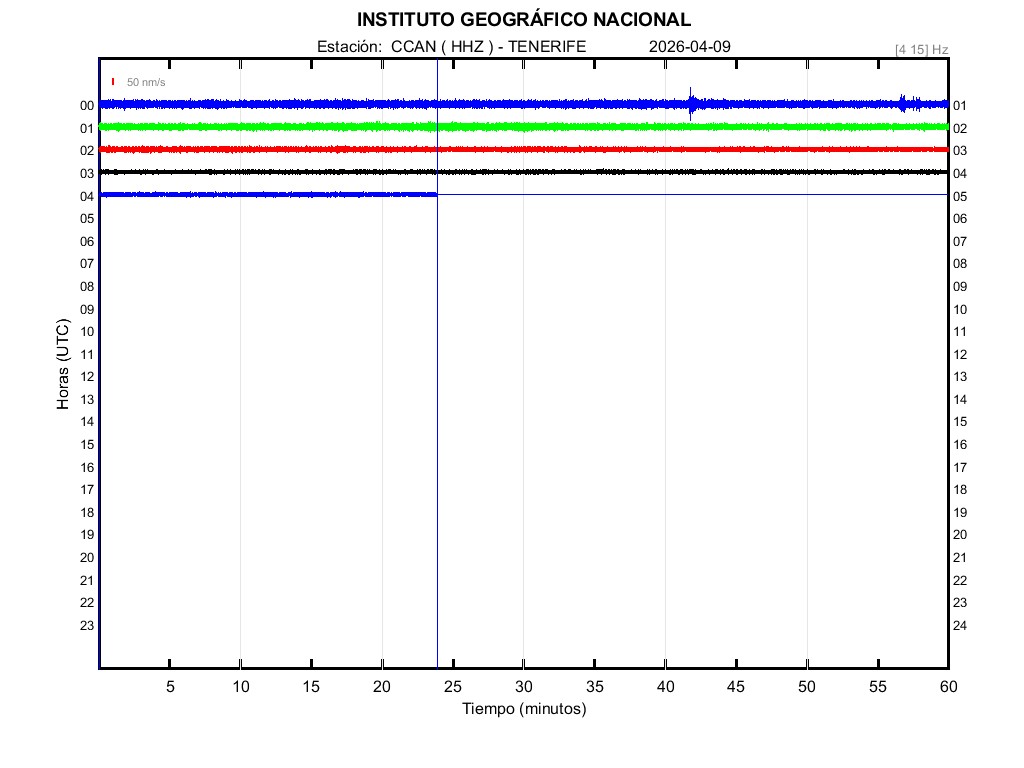Click the '23' hour label on left axis

(87, 626)
